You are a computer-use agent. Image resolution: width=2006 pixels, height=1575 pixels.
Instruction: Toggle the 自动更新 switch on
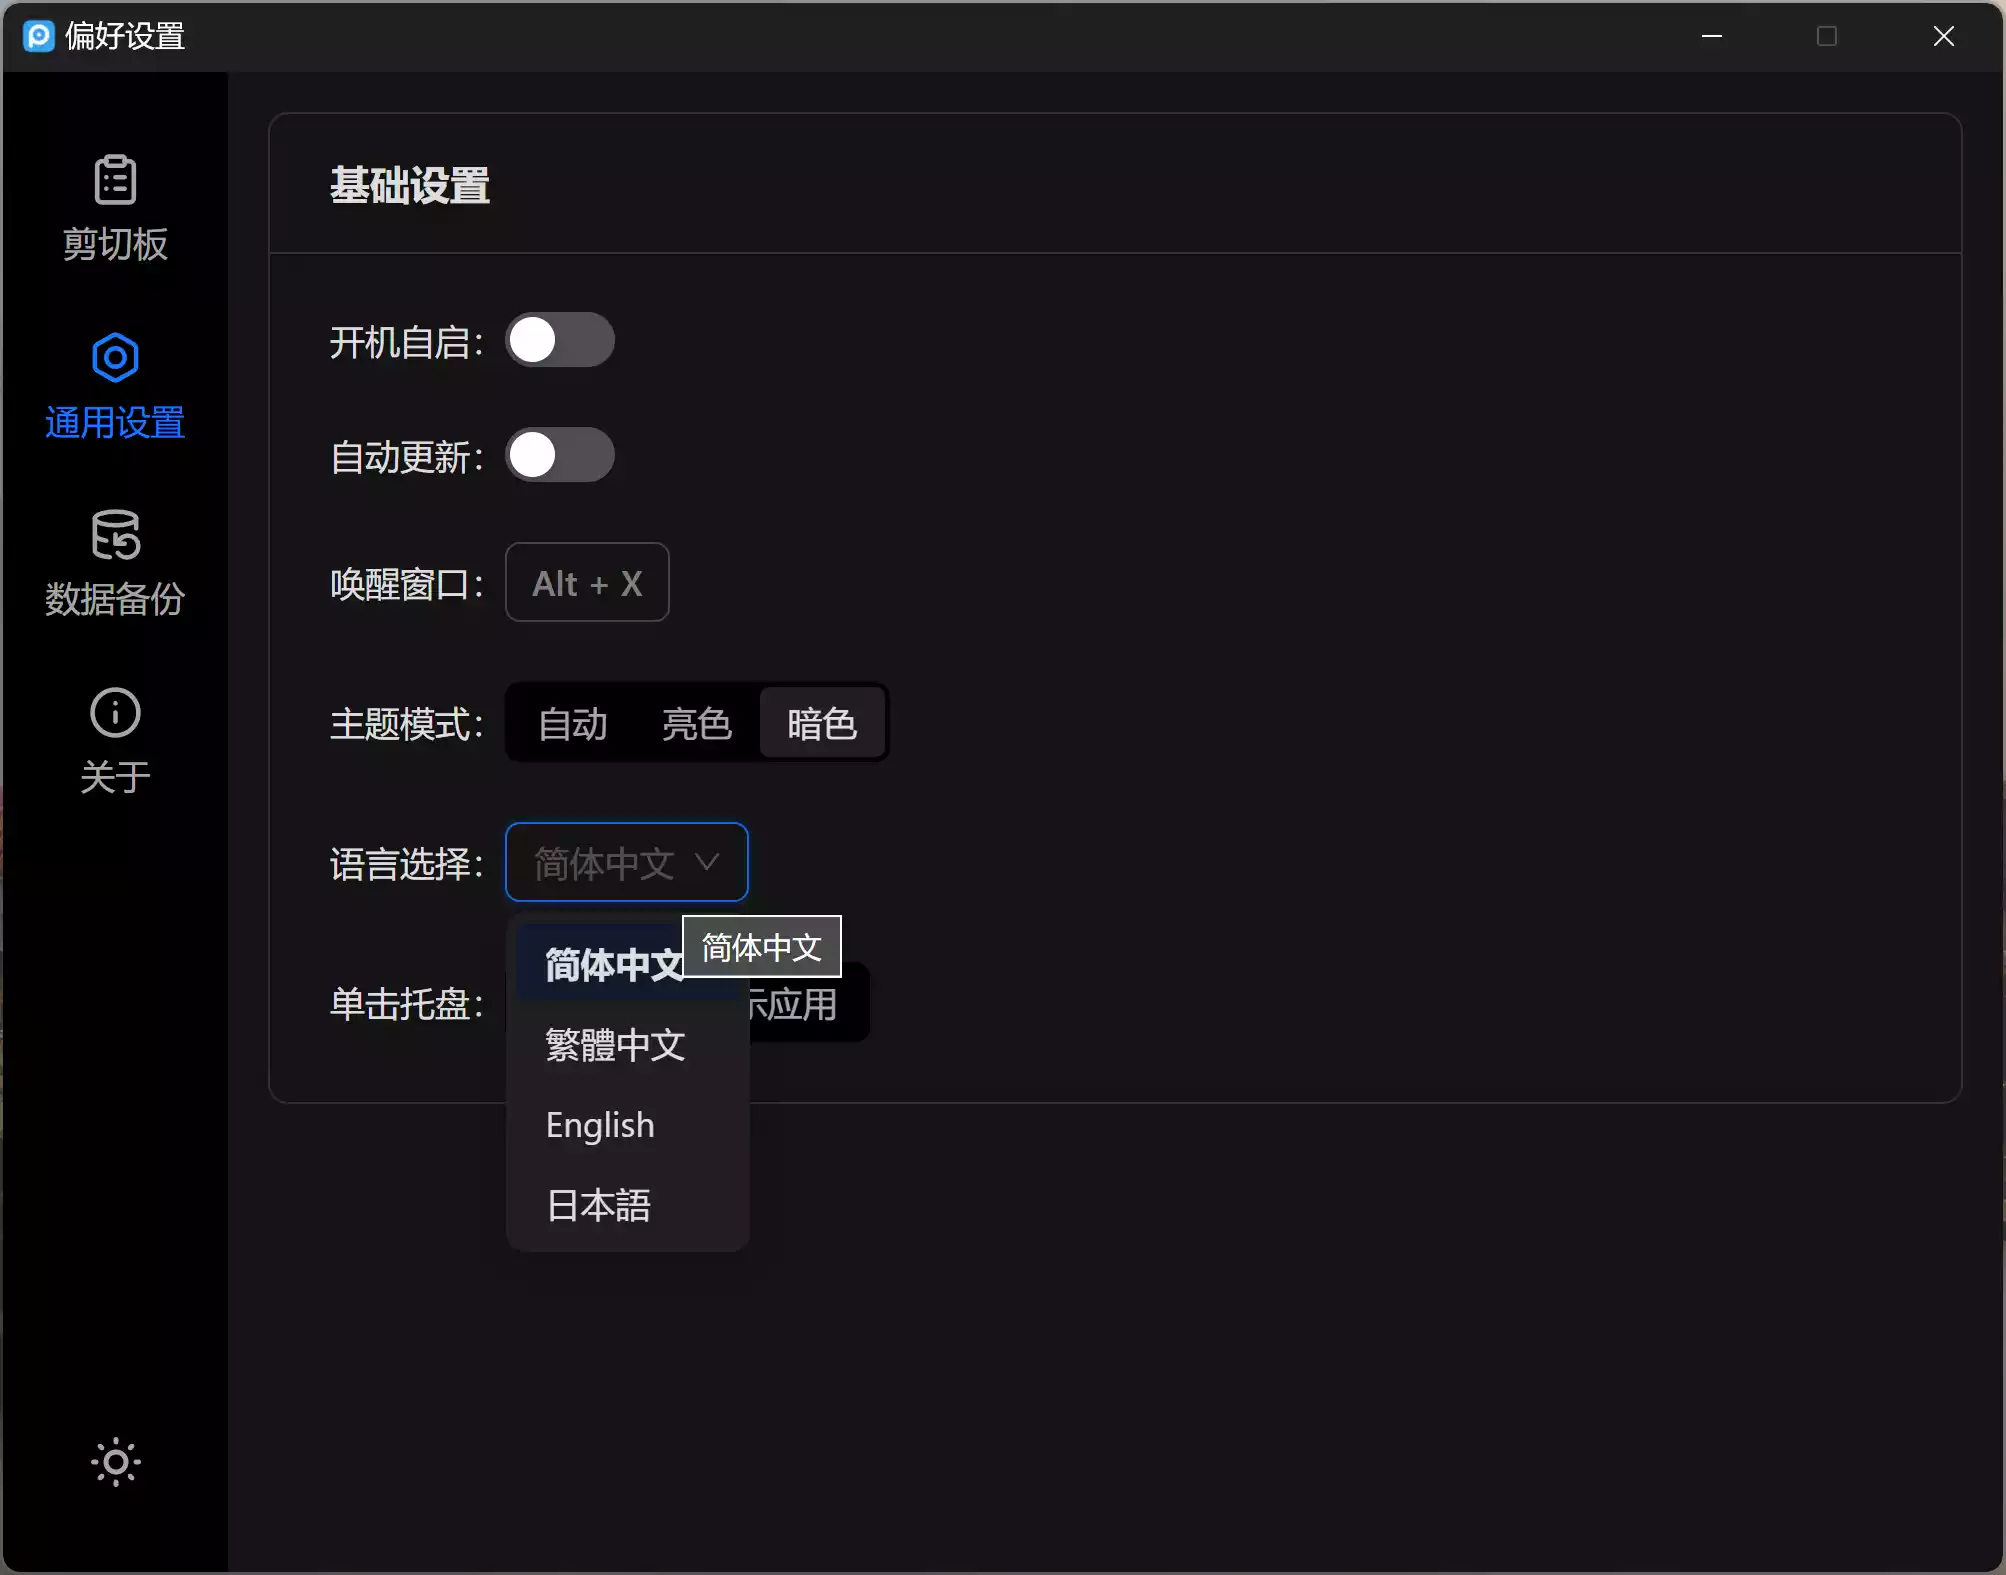(559, 456)
